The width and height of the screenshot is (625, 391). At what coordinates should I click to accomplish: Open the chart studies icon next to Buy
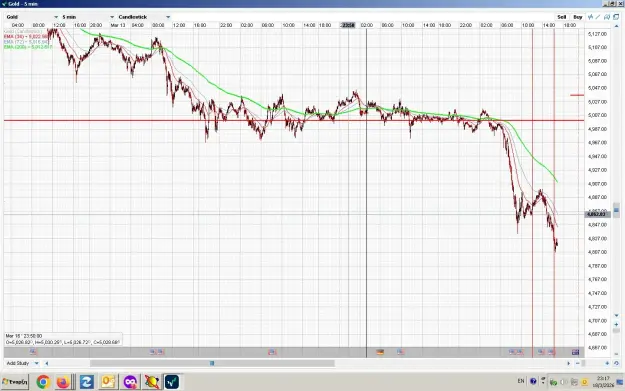point(590,17)
